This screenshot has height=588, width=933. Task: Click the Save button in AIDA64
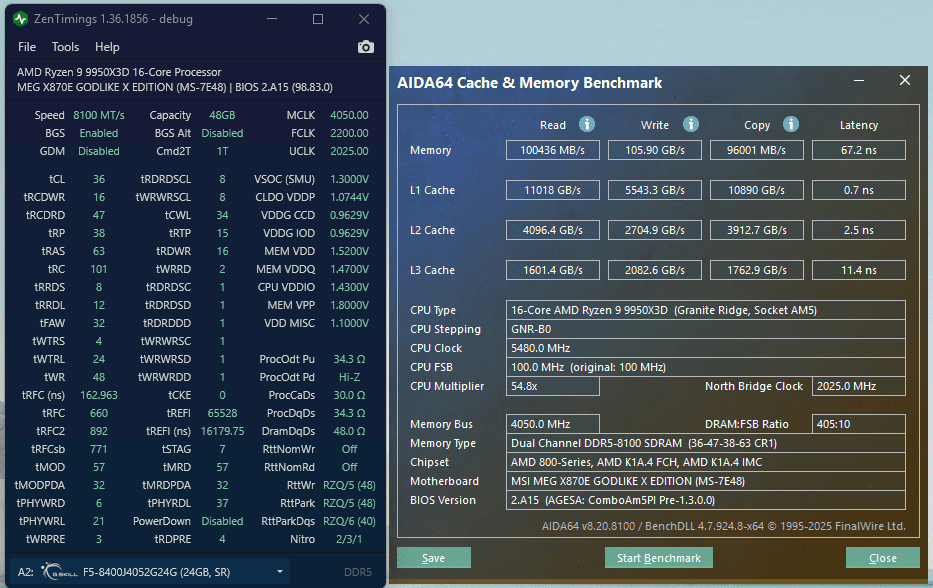pos(434,558)
